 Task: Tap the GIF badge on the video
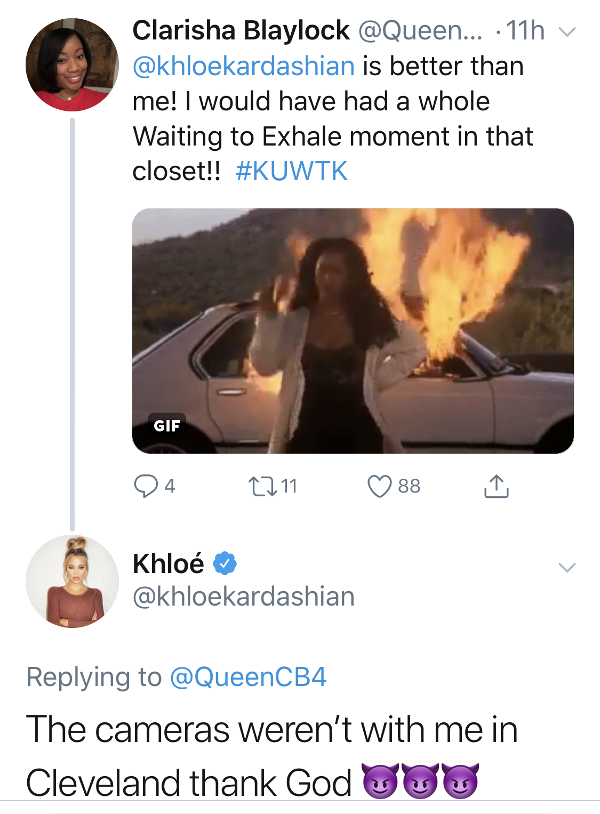click(167, 426)
